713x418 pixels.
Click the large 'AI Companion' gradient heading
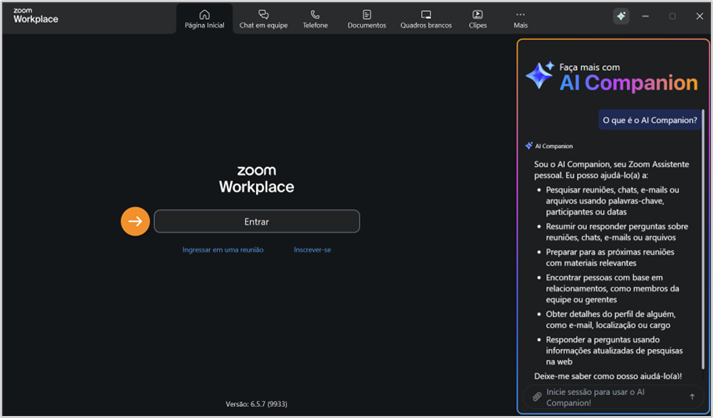tap(628, 83)
